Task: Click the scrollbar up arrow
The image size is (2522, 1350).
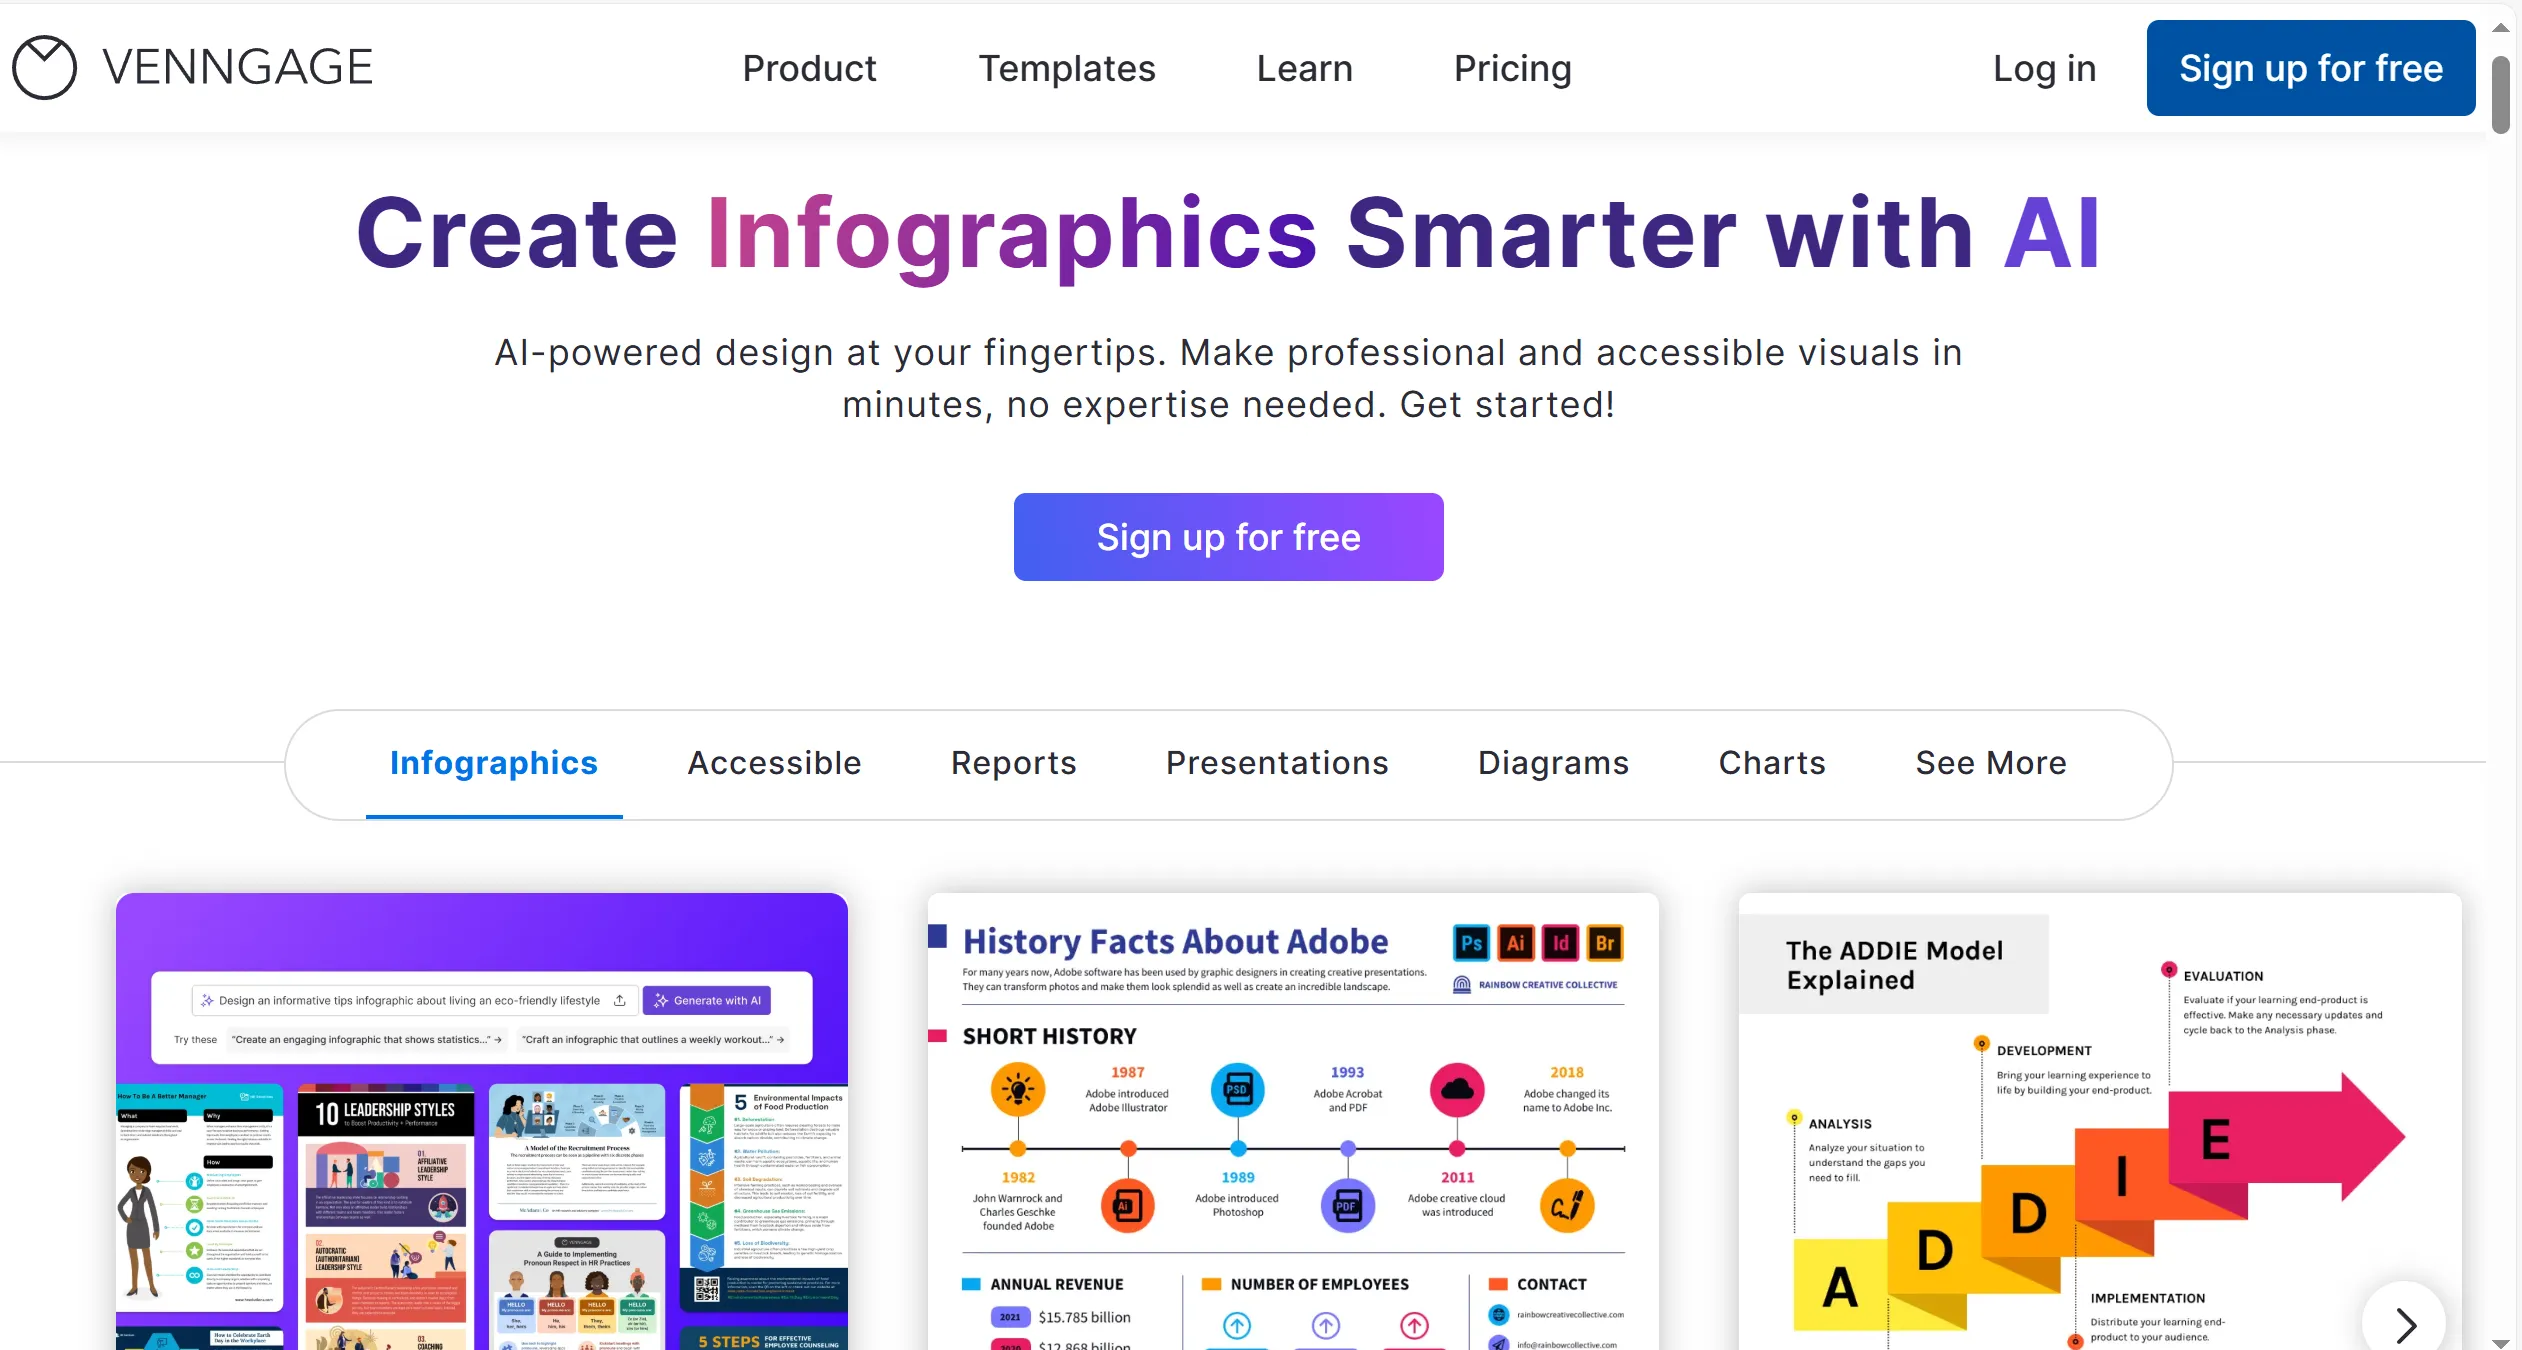Action: (x=2500, y=27)
